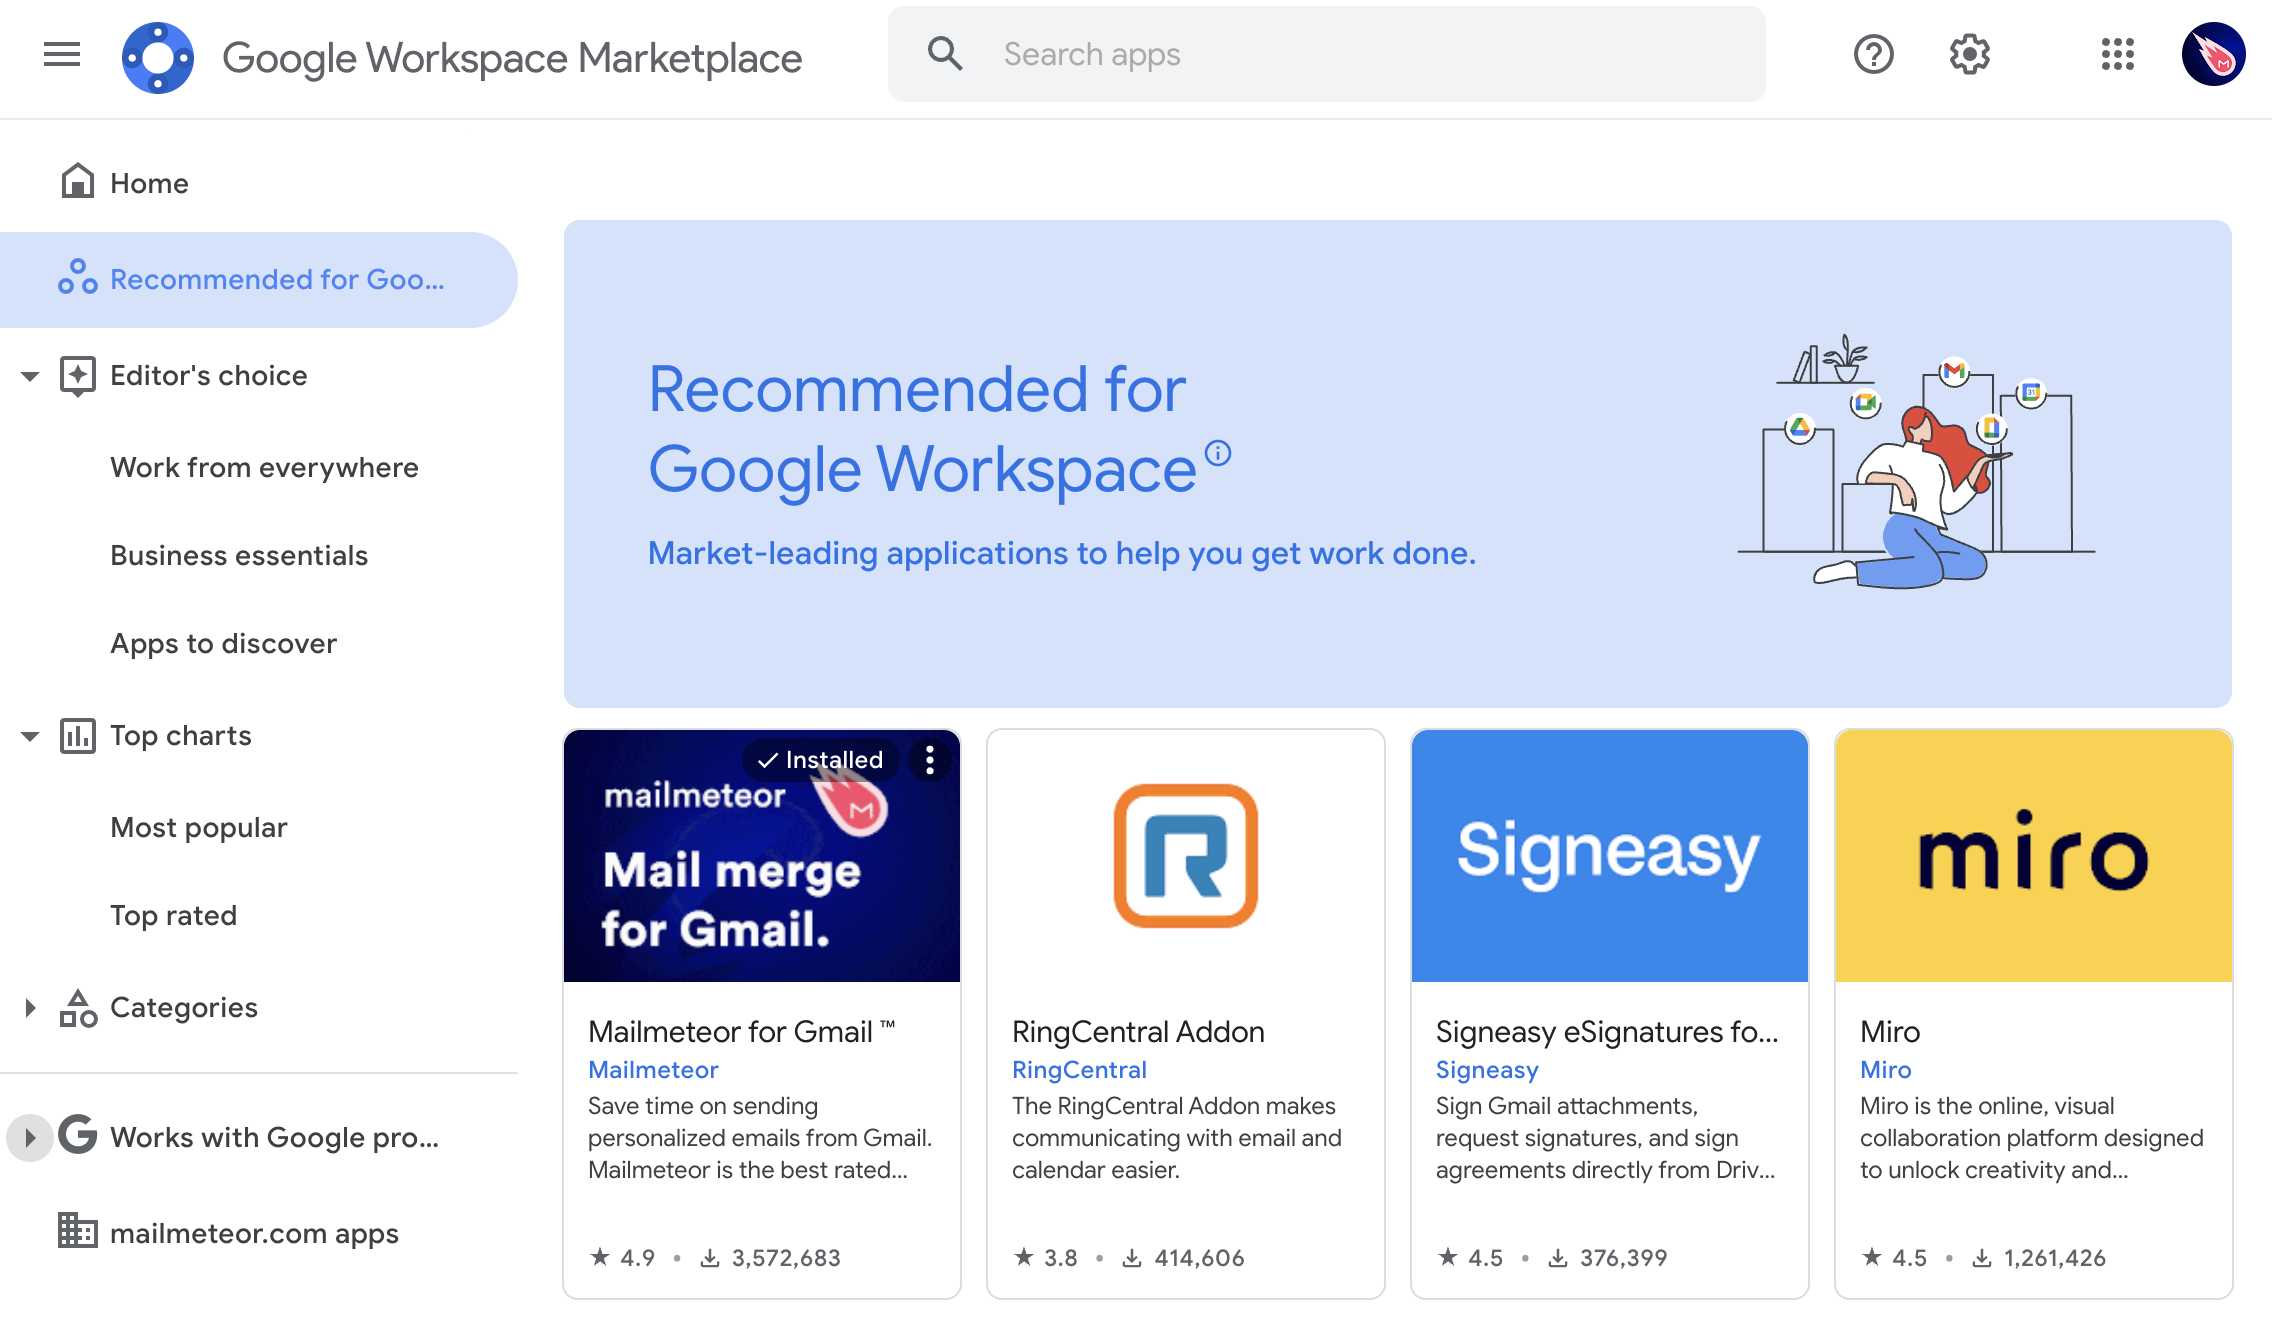Open the account profile avatar
2272x1326 pixels.
(2213, 54)
